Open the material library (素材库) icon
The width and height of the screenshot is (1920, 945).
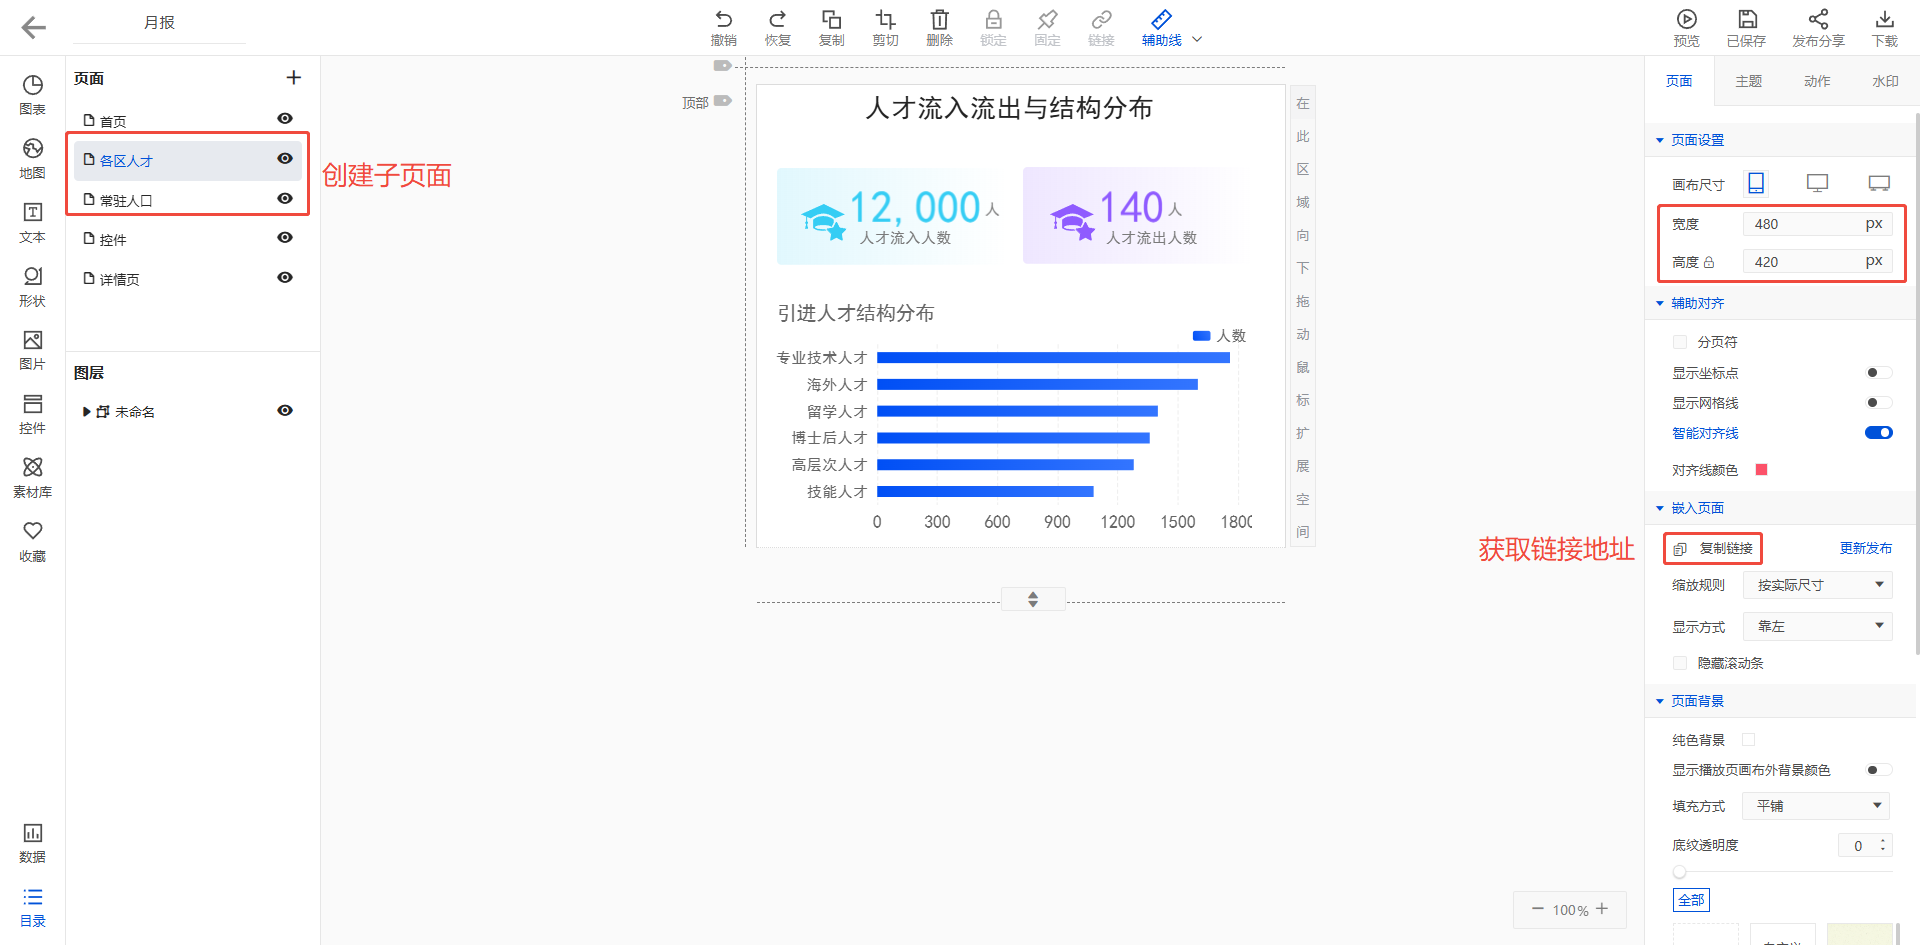tap(33, 468)
